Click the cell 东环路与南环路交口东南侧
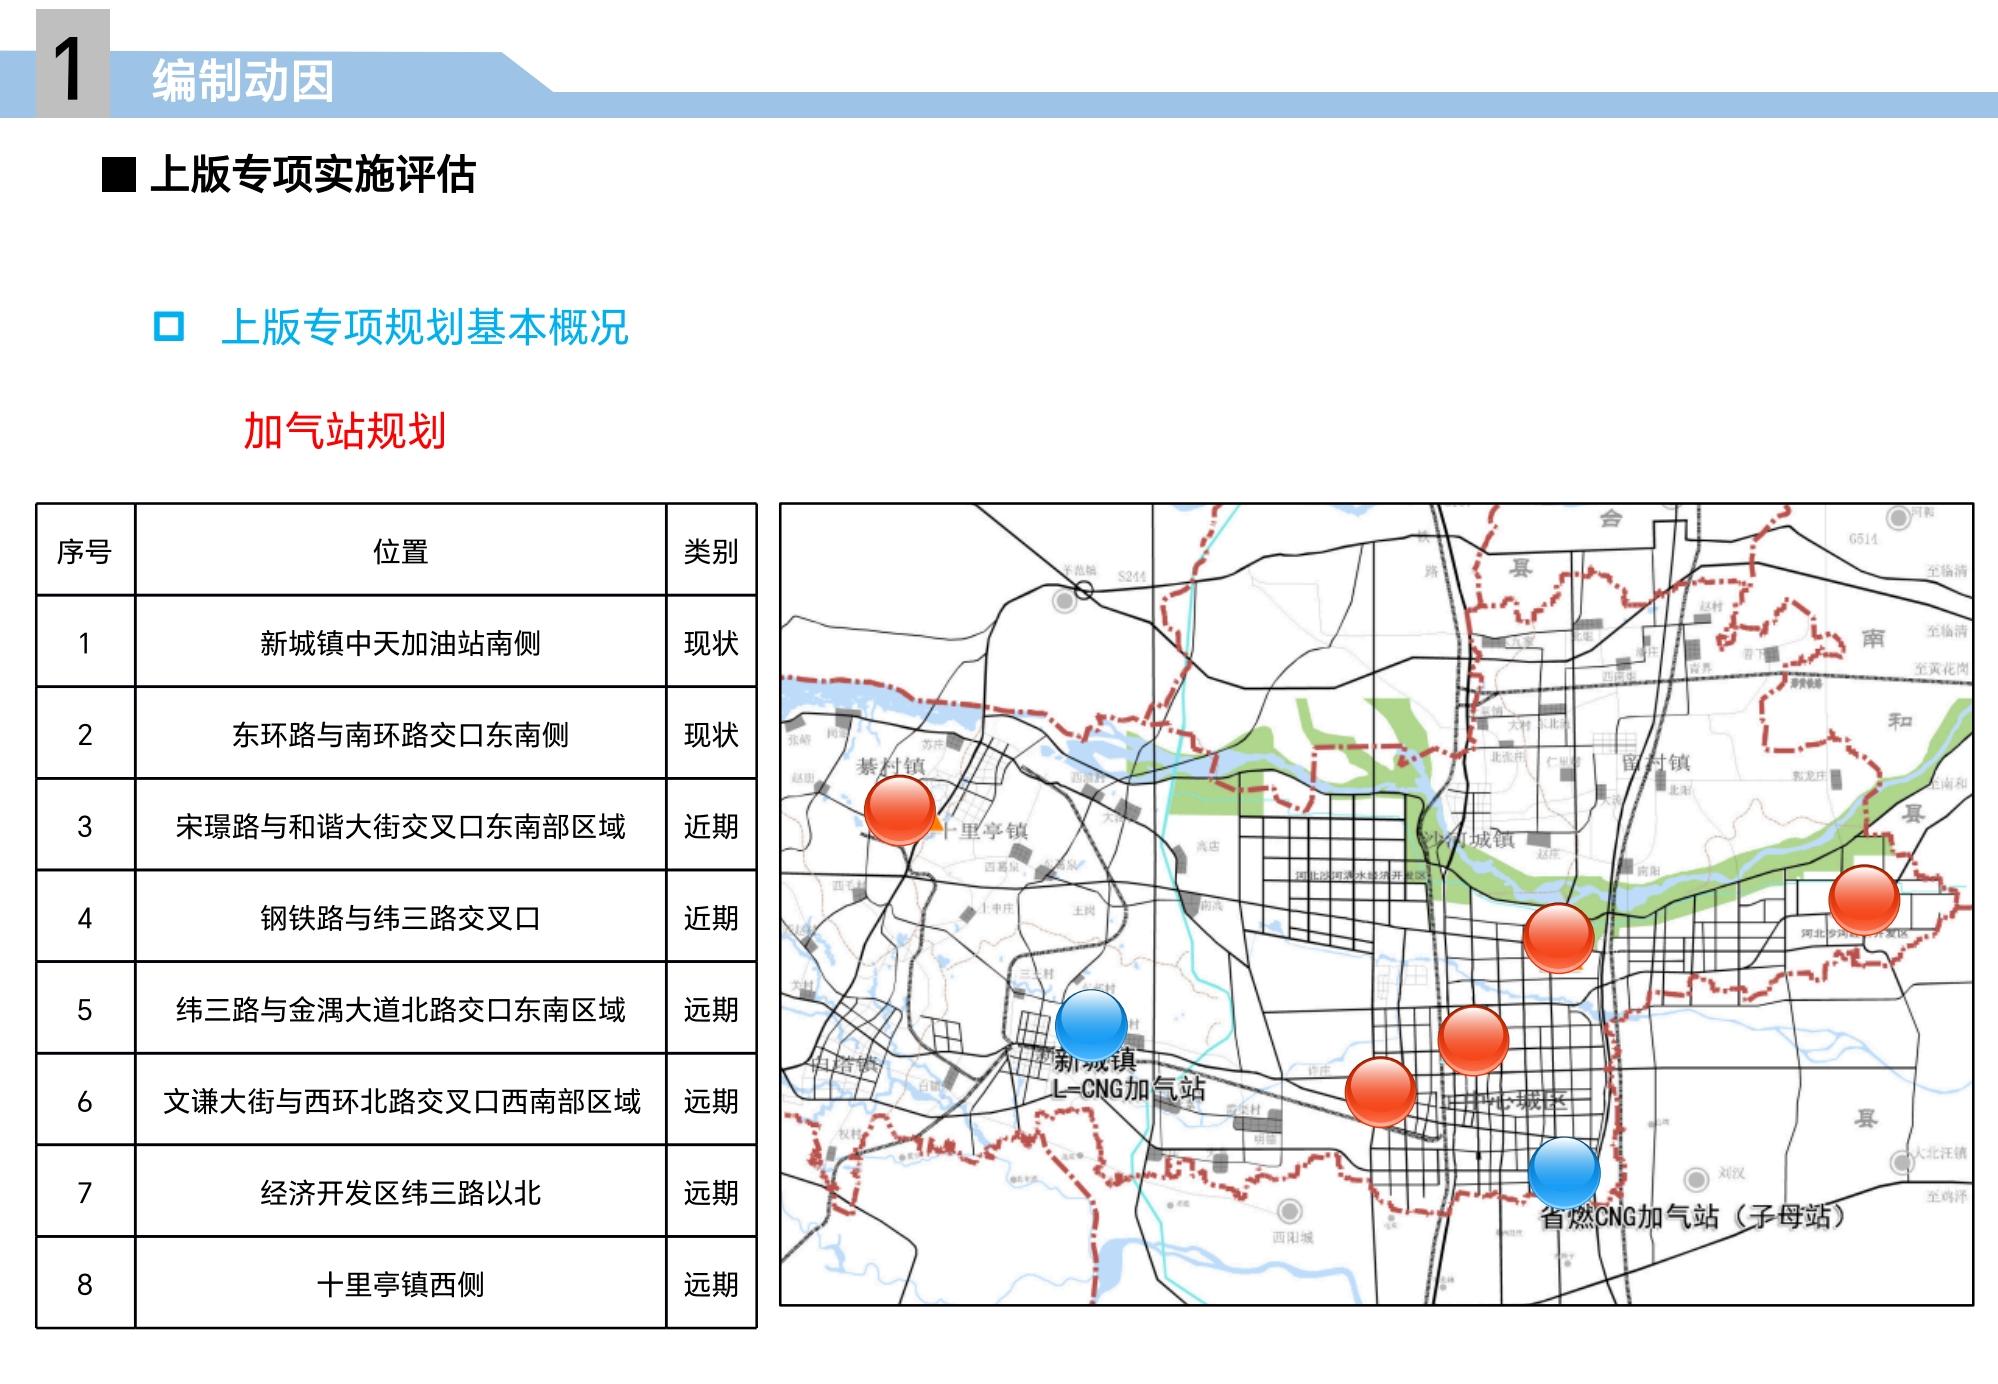Screen dimensions: 1998x1384 [x=400, y=735]
